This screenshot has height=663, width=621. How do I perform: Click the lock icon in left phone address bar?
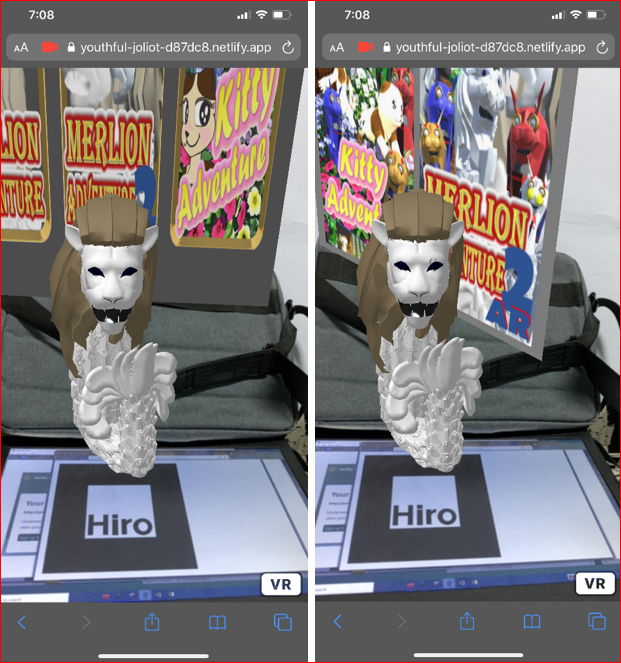71,47
